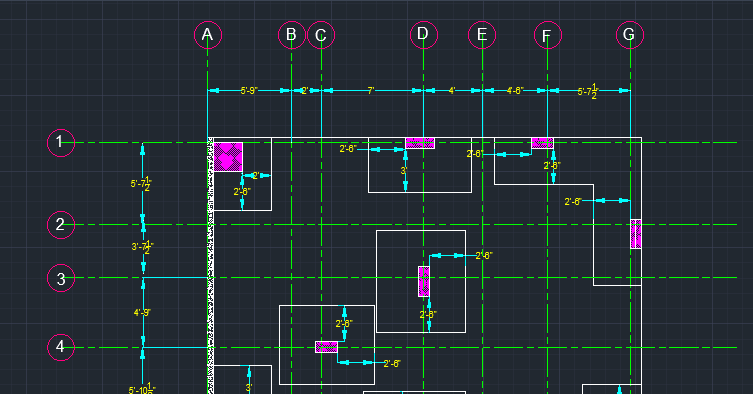Select grid bubble C
This screenshot has height=394, width=753.
tap(321, 35)
